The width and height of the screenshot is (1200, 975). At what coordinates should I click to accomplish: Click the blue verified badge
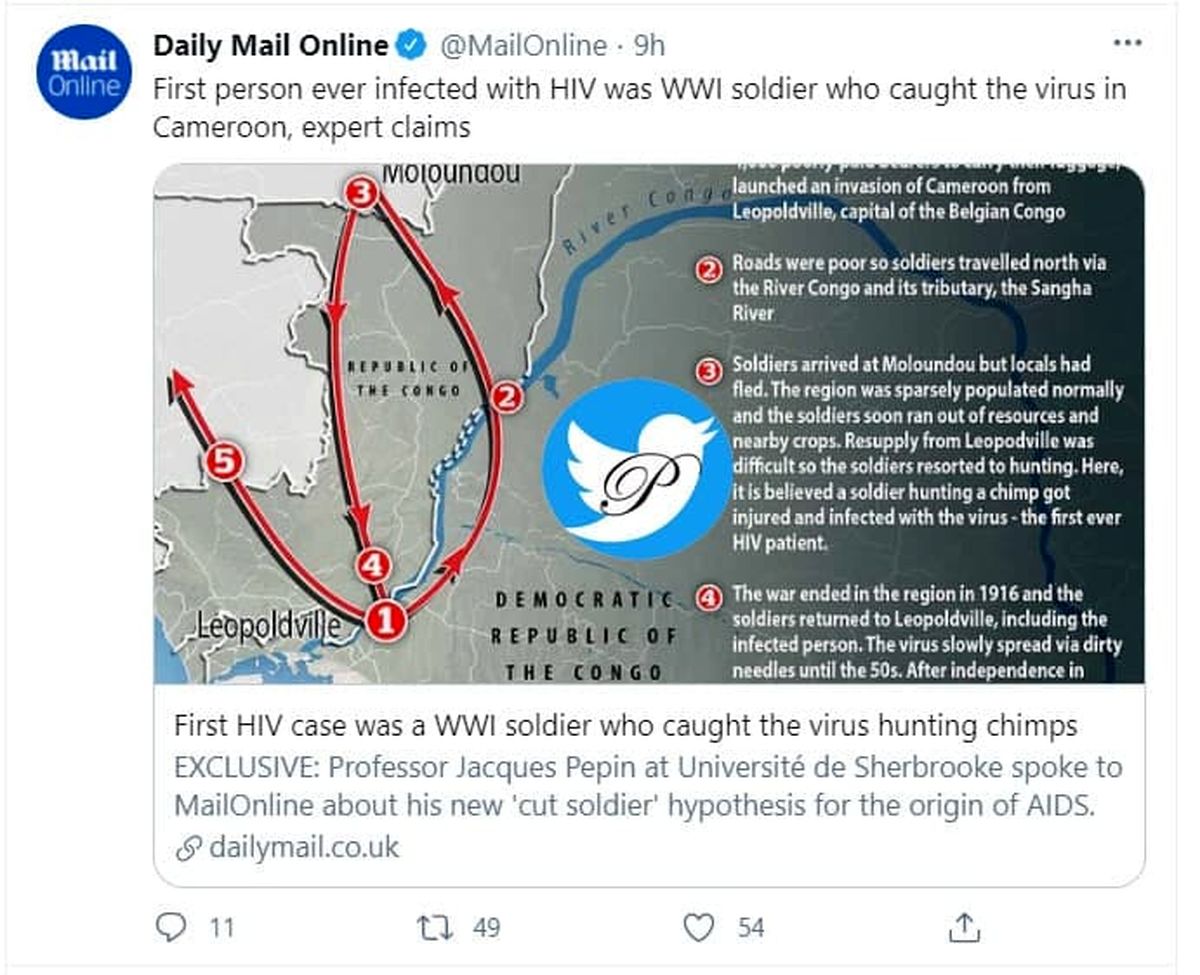click(x=412, y=45)
